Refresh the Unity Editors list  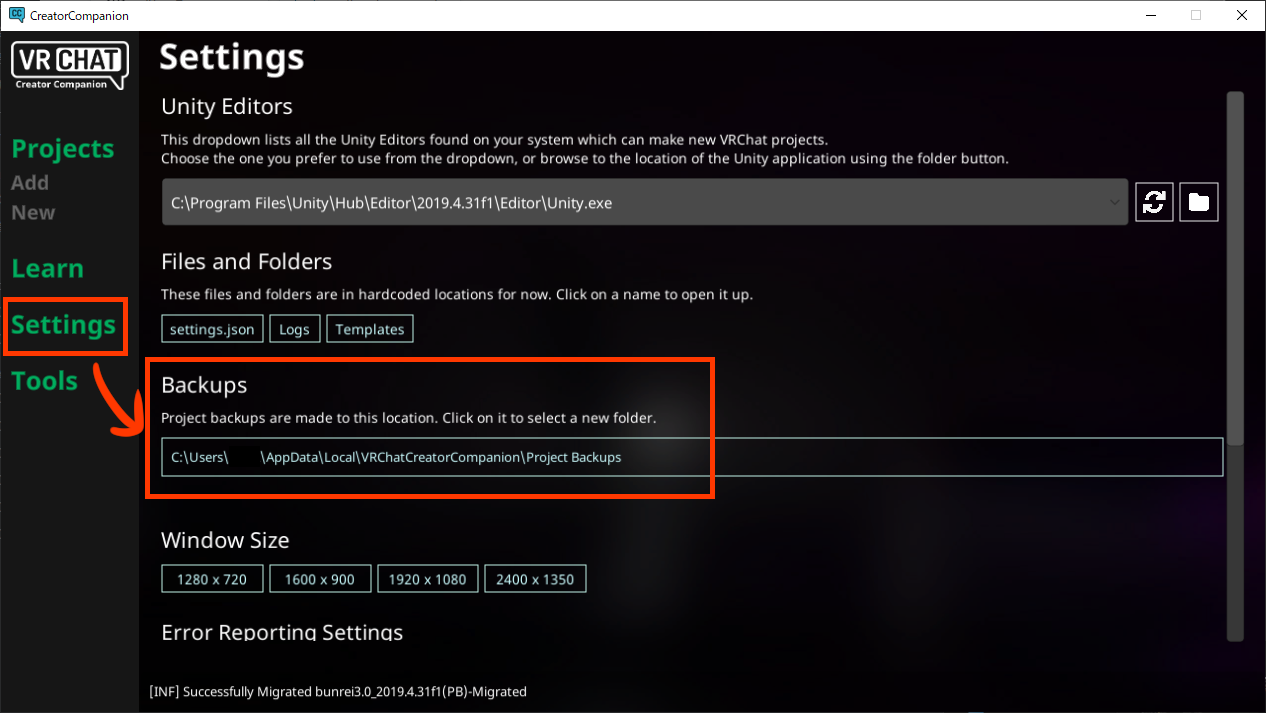pyautogui.click(x=1154, y=203)
